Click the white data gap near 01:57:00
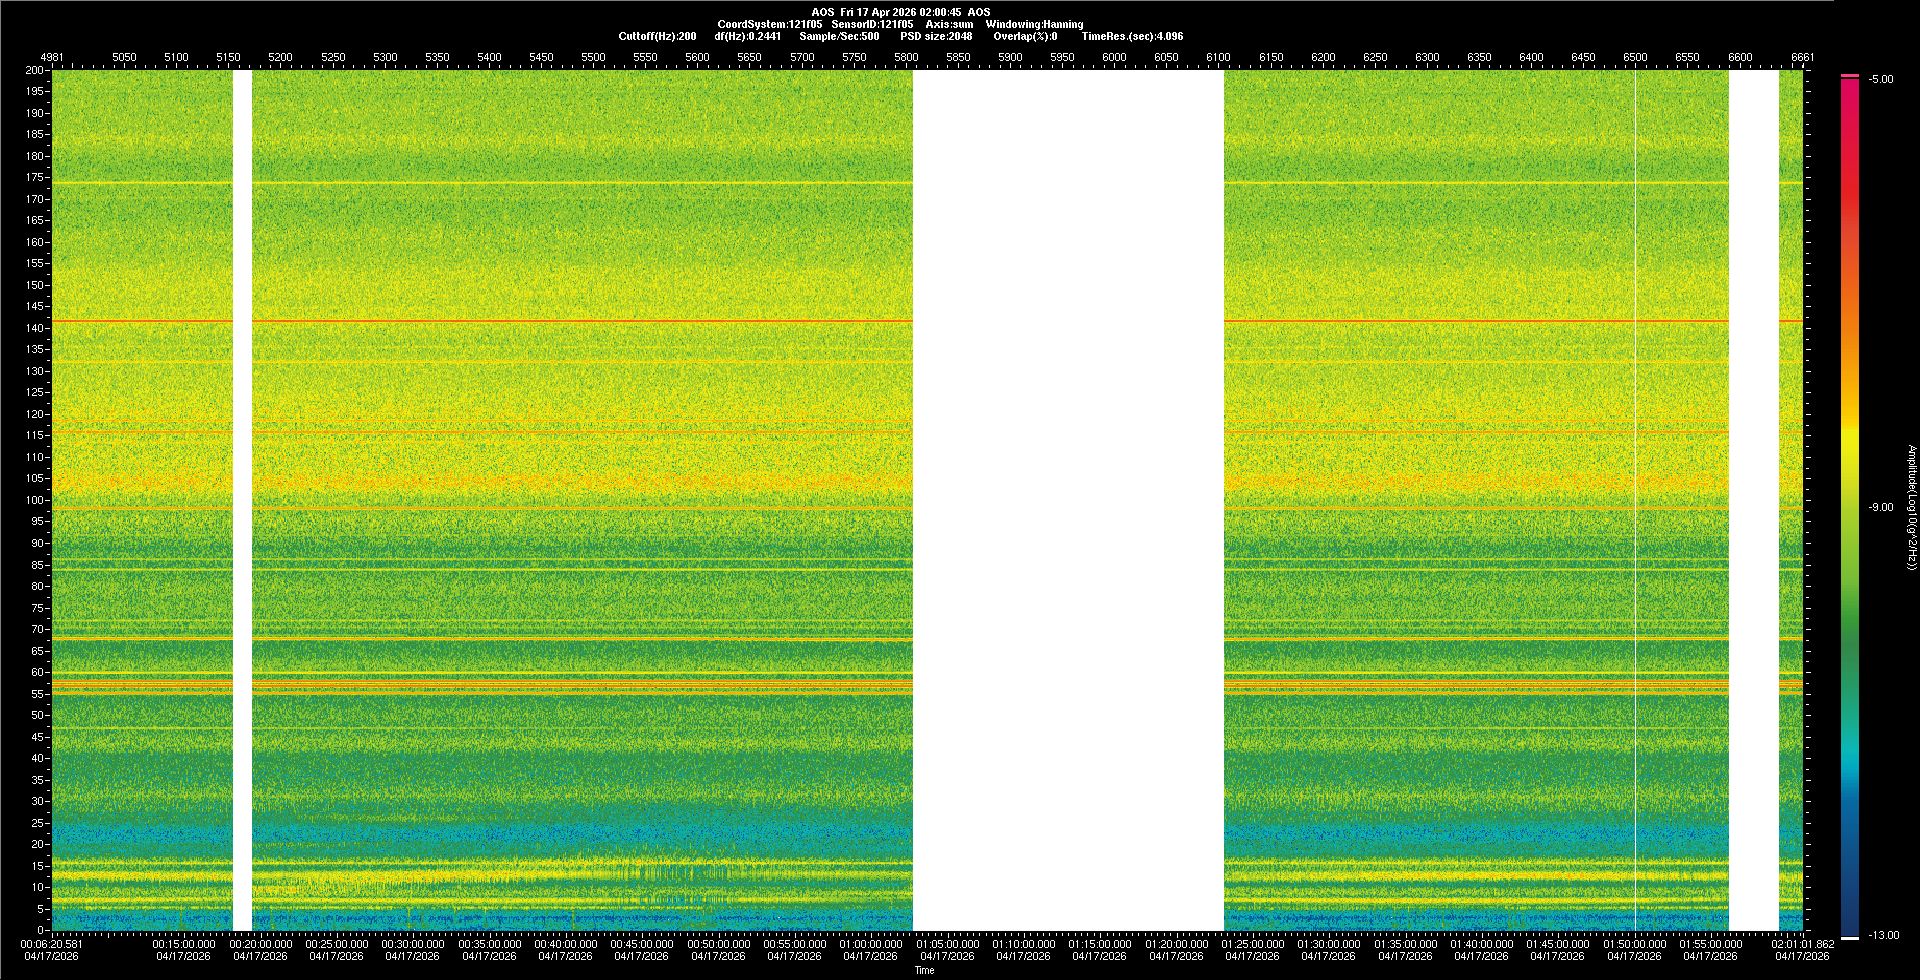 [1753, 500]
